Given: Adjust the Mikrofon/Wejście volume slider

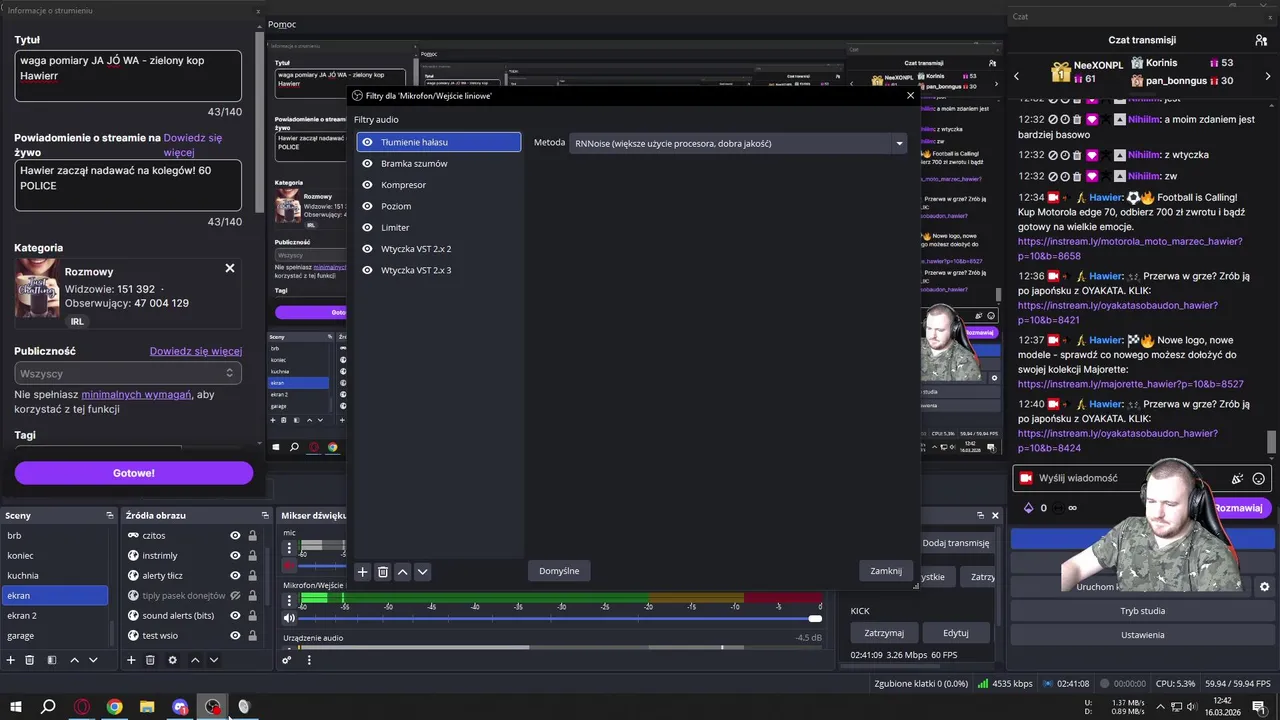Looking at the screenshot, I should pos(561,618).
